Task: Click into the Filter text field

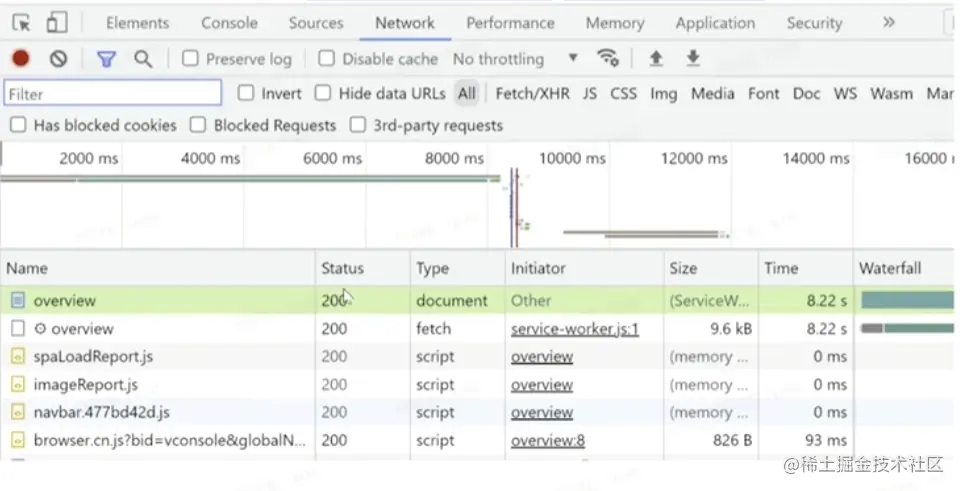Action: (x=112, y=93)
